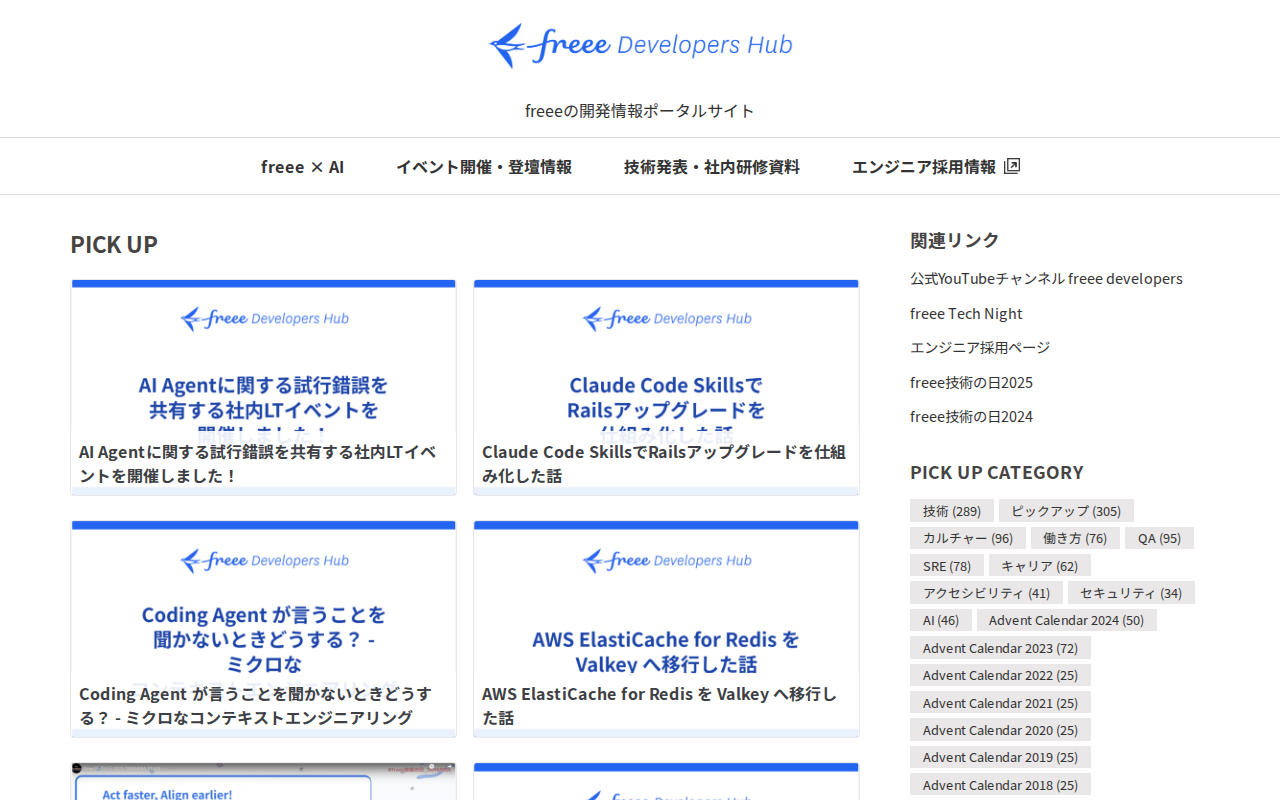Select the セキュリティ (34) category tag
The image size is (1280, 800).
pyautogui.click(x=1131, y=593)
